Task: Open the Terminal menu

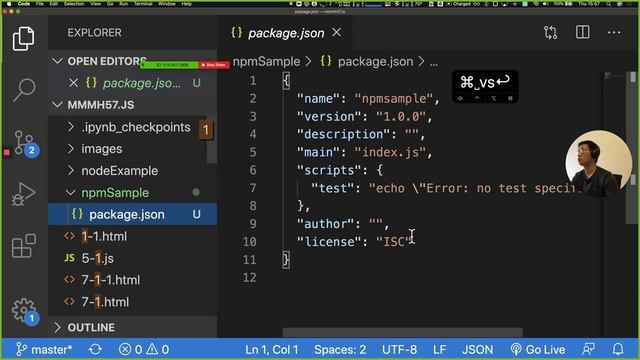Action: tap(143, 4)
